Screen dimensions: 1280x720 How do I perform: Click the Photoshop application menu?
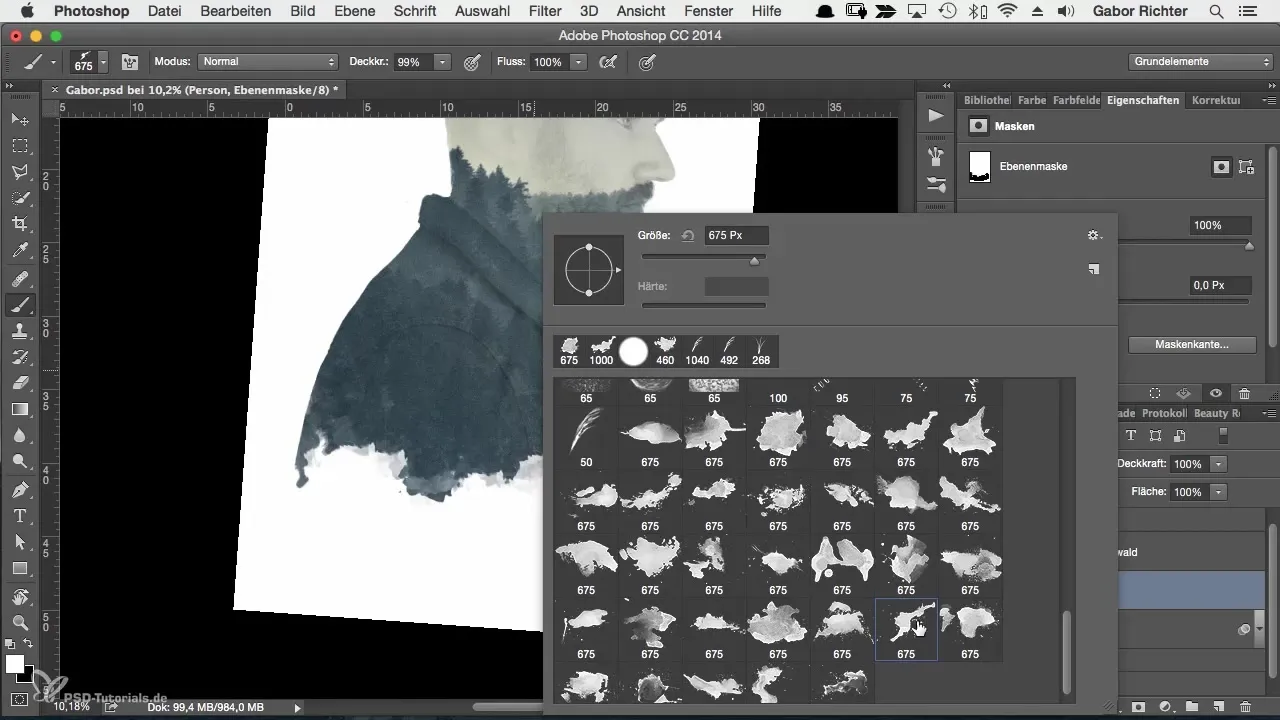(x=93, y=11)
